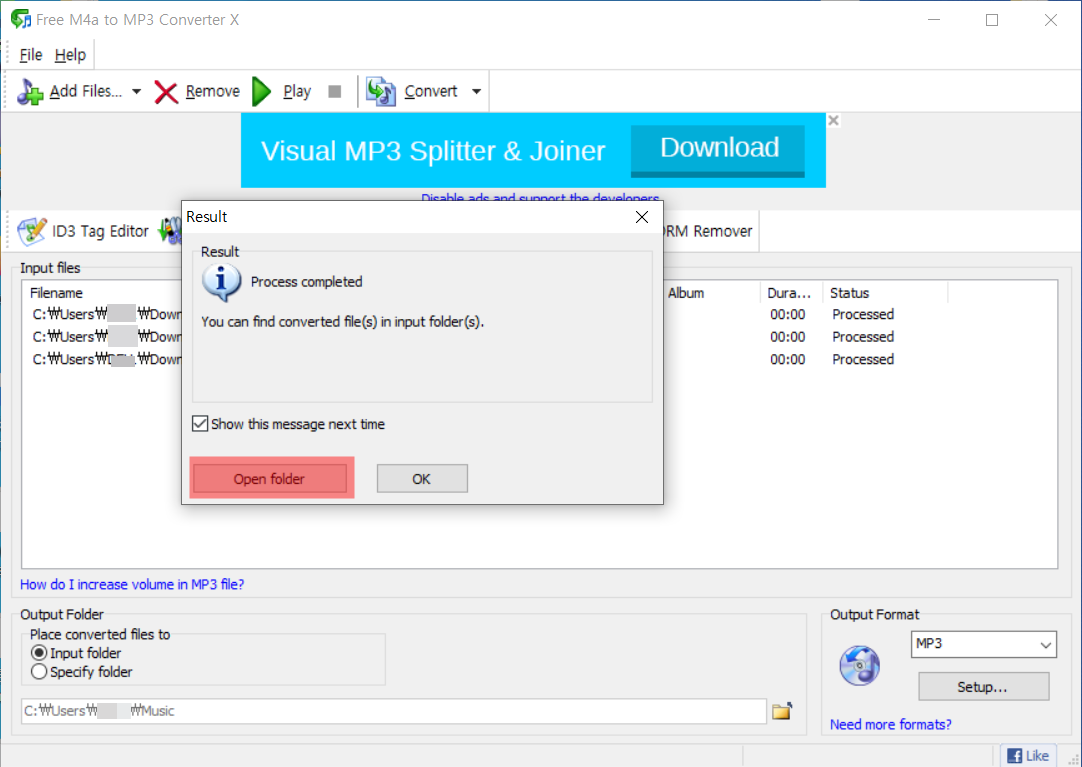Click the Facebook Like button
Image resolution: width=1082 pixels, height=767 pixels.
click(1027, 756)
